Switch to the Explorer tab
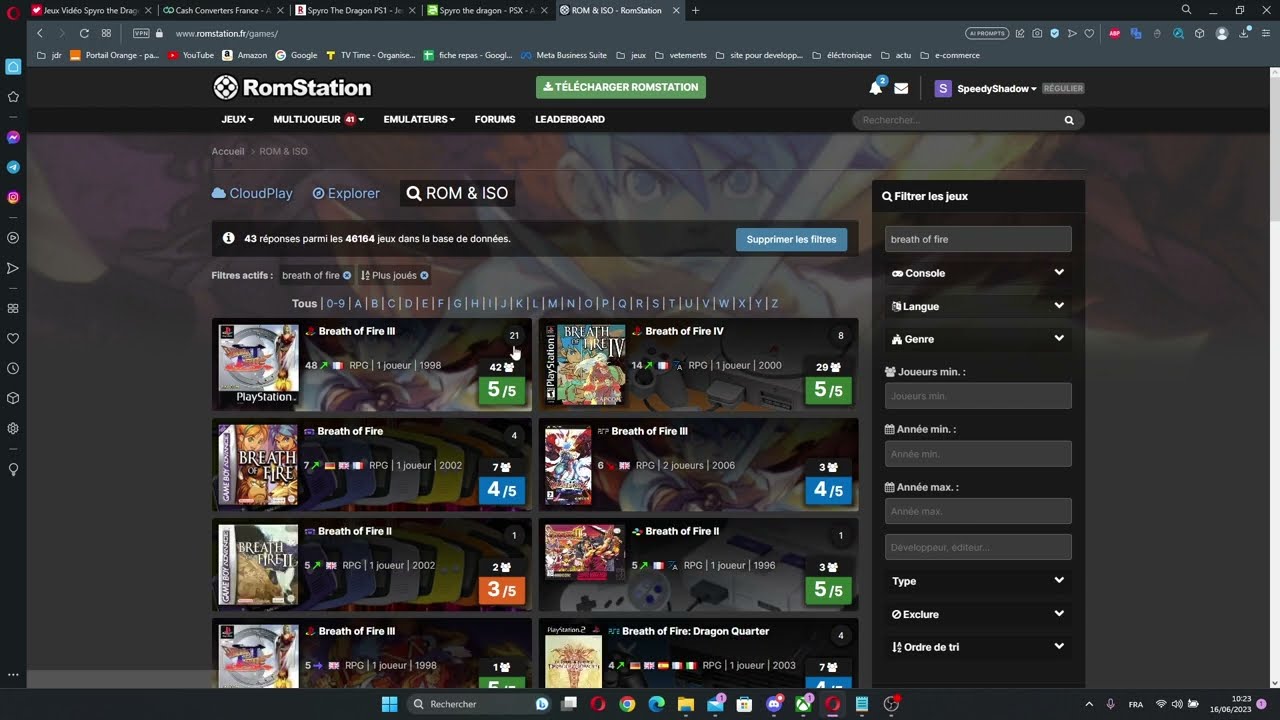1280x720 pixels. (x=346, y=193)
